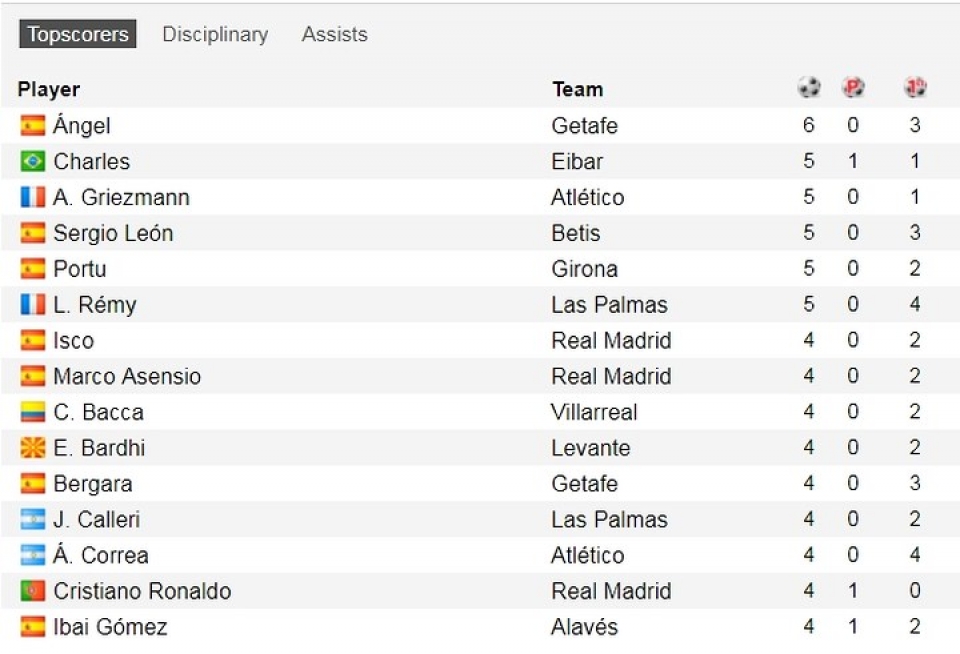Click the goals soccer ball column icon
The image size is (960, 654).
click(x=809, y=88)
